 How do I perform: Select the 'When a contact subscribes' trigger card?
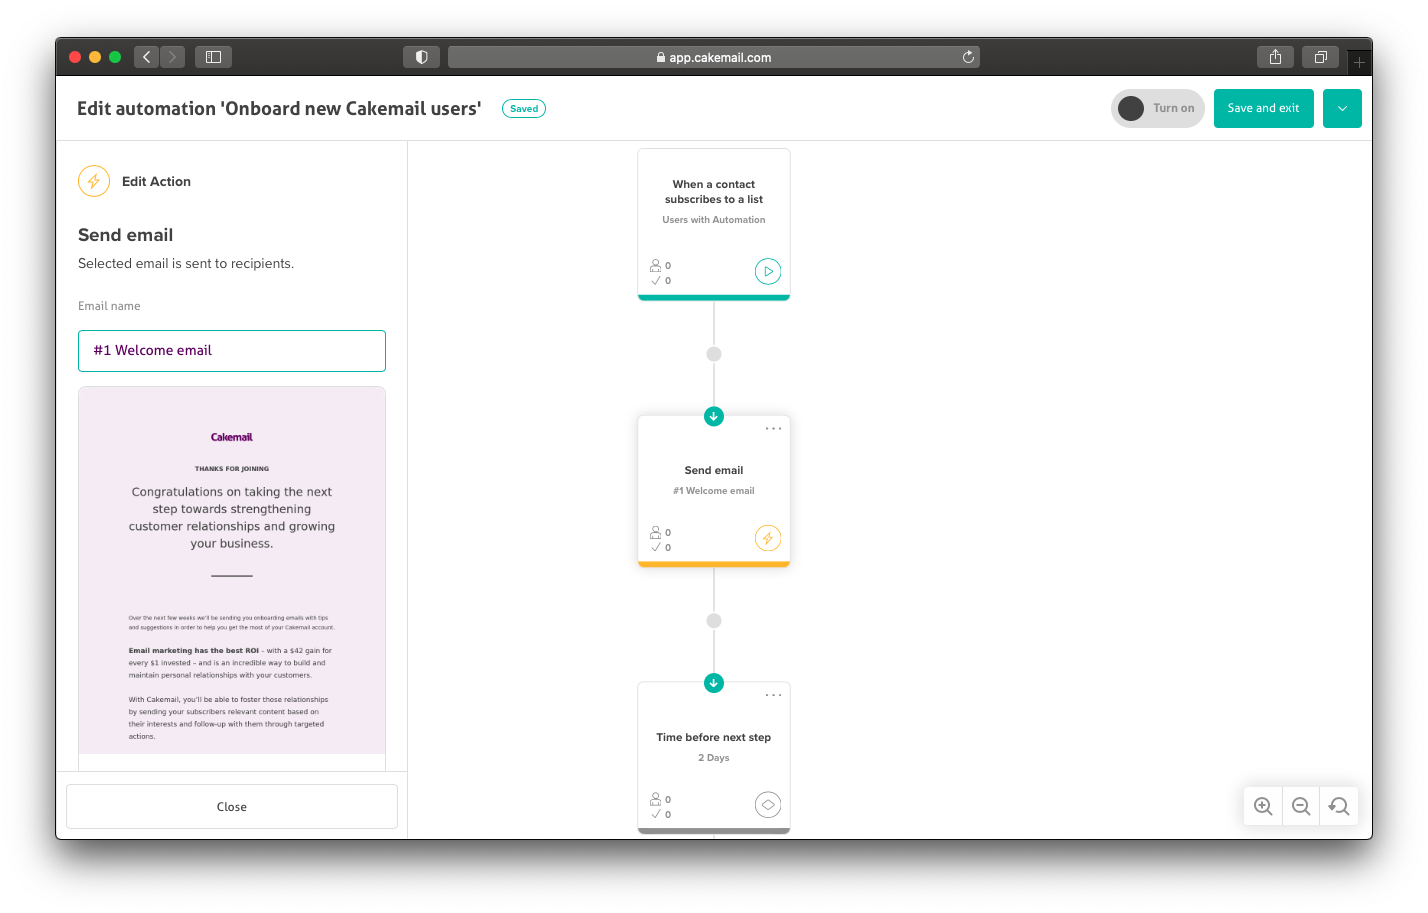(714, 224)
